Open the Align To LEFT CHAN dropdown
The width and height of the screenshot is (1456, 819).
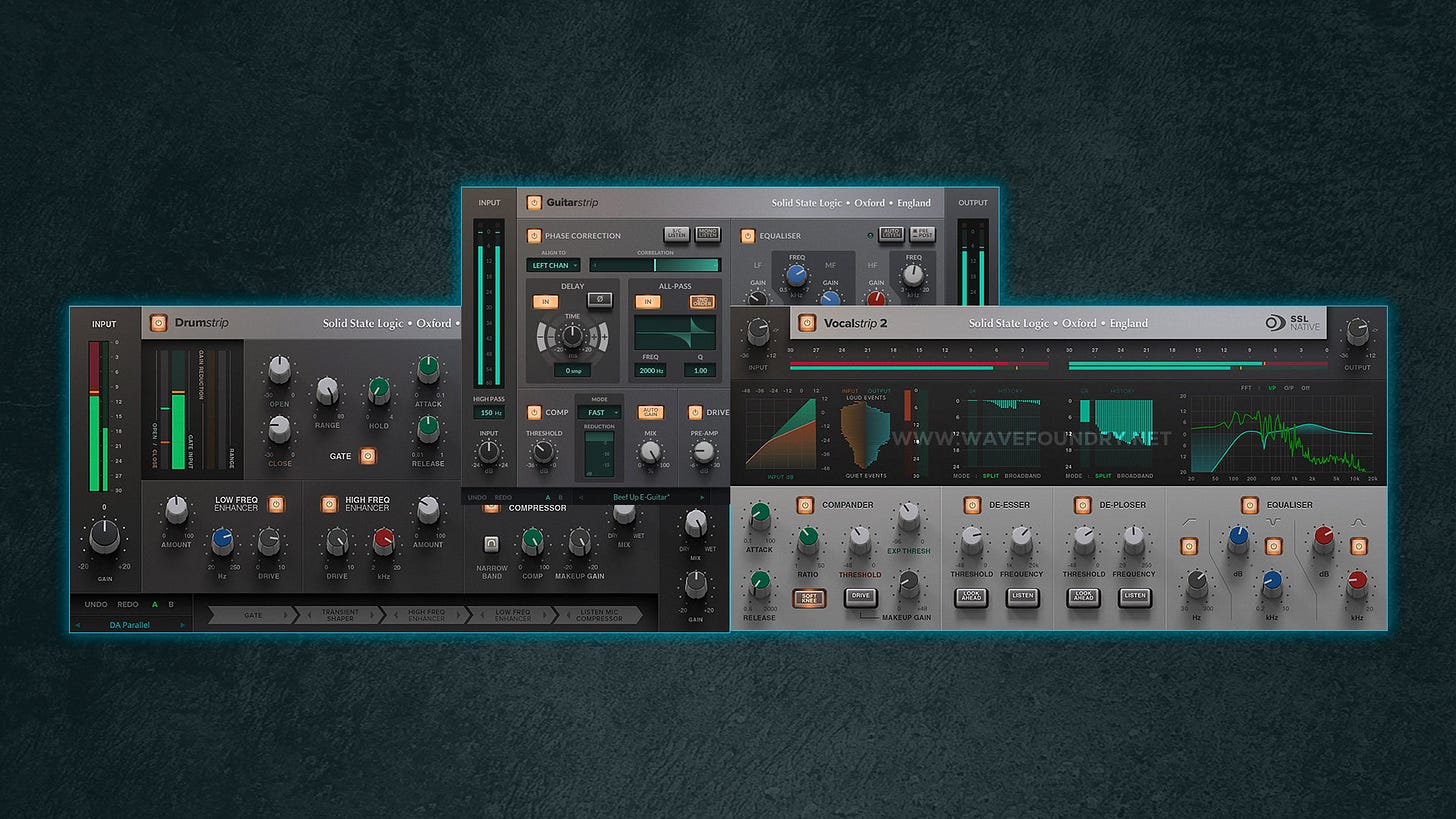tap(553, 265)
